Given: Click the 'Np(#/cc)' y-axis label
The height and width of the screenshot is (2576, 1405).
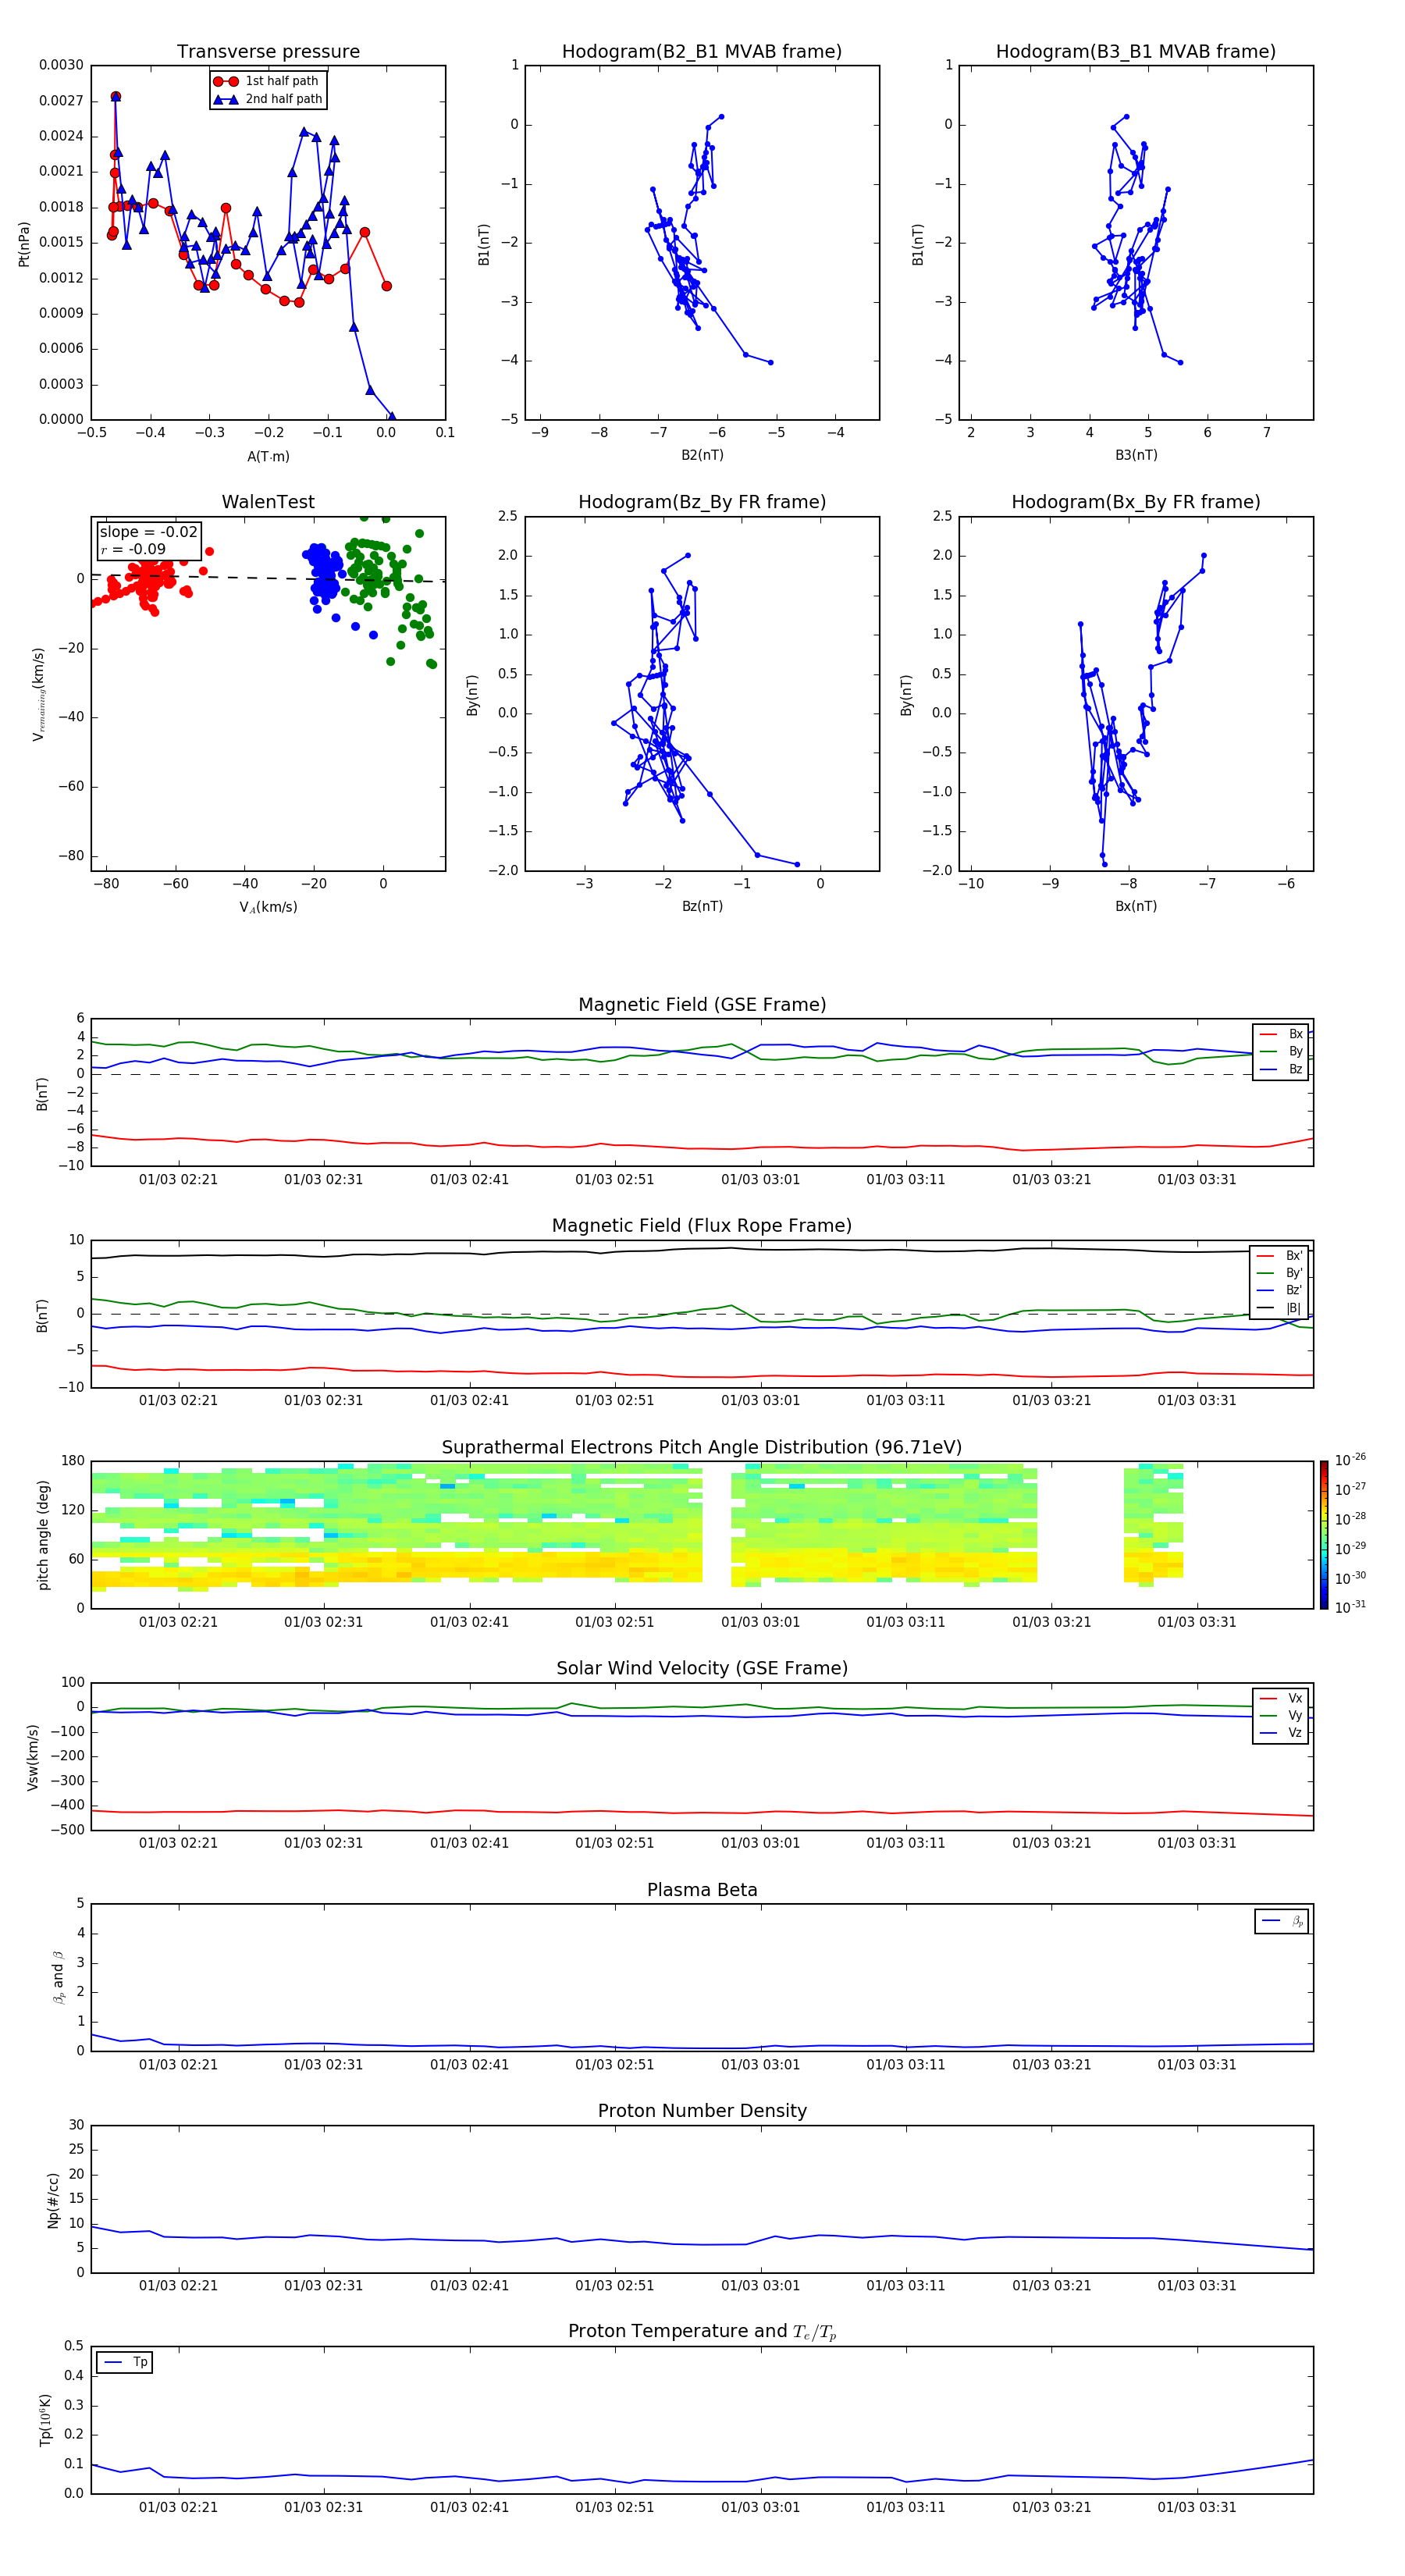Looking at the screenshot, I should point(53,2200).
